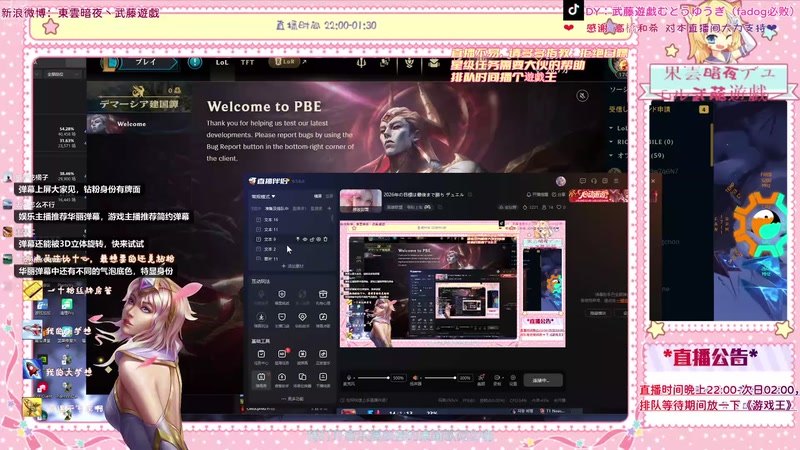
Task: Select the Welcome news item
Action: click(138, 124)
